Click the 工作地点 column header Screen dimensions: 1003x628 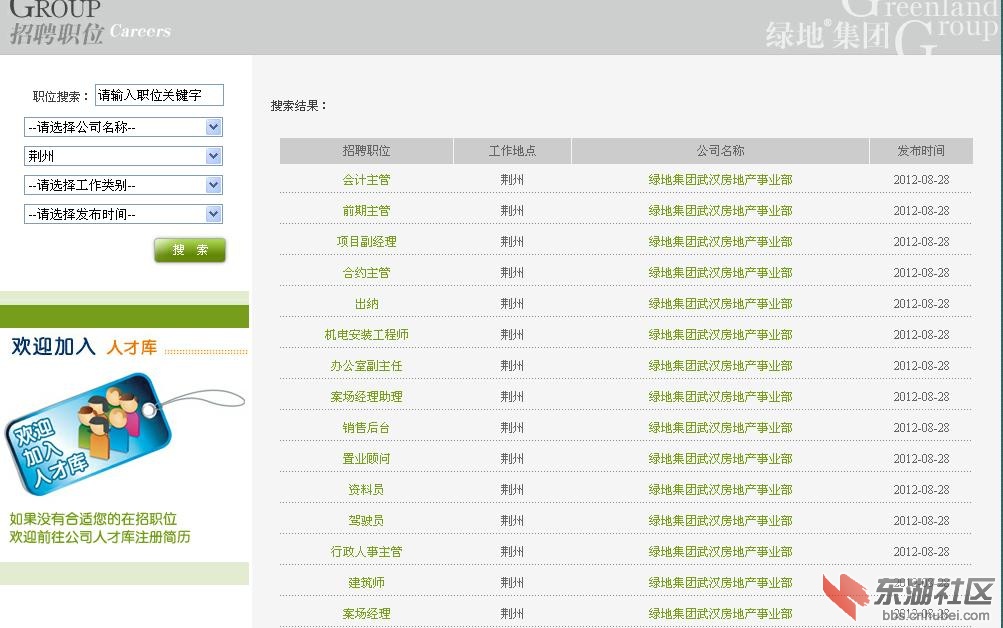[x=512, y=151]
